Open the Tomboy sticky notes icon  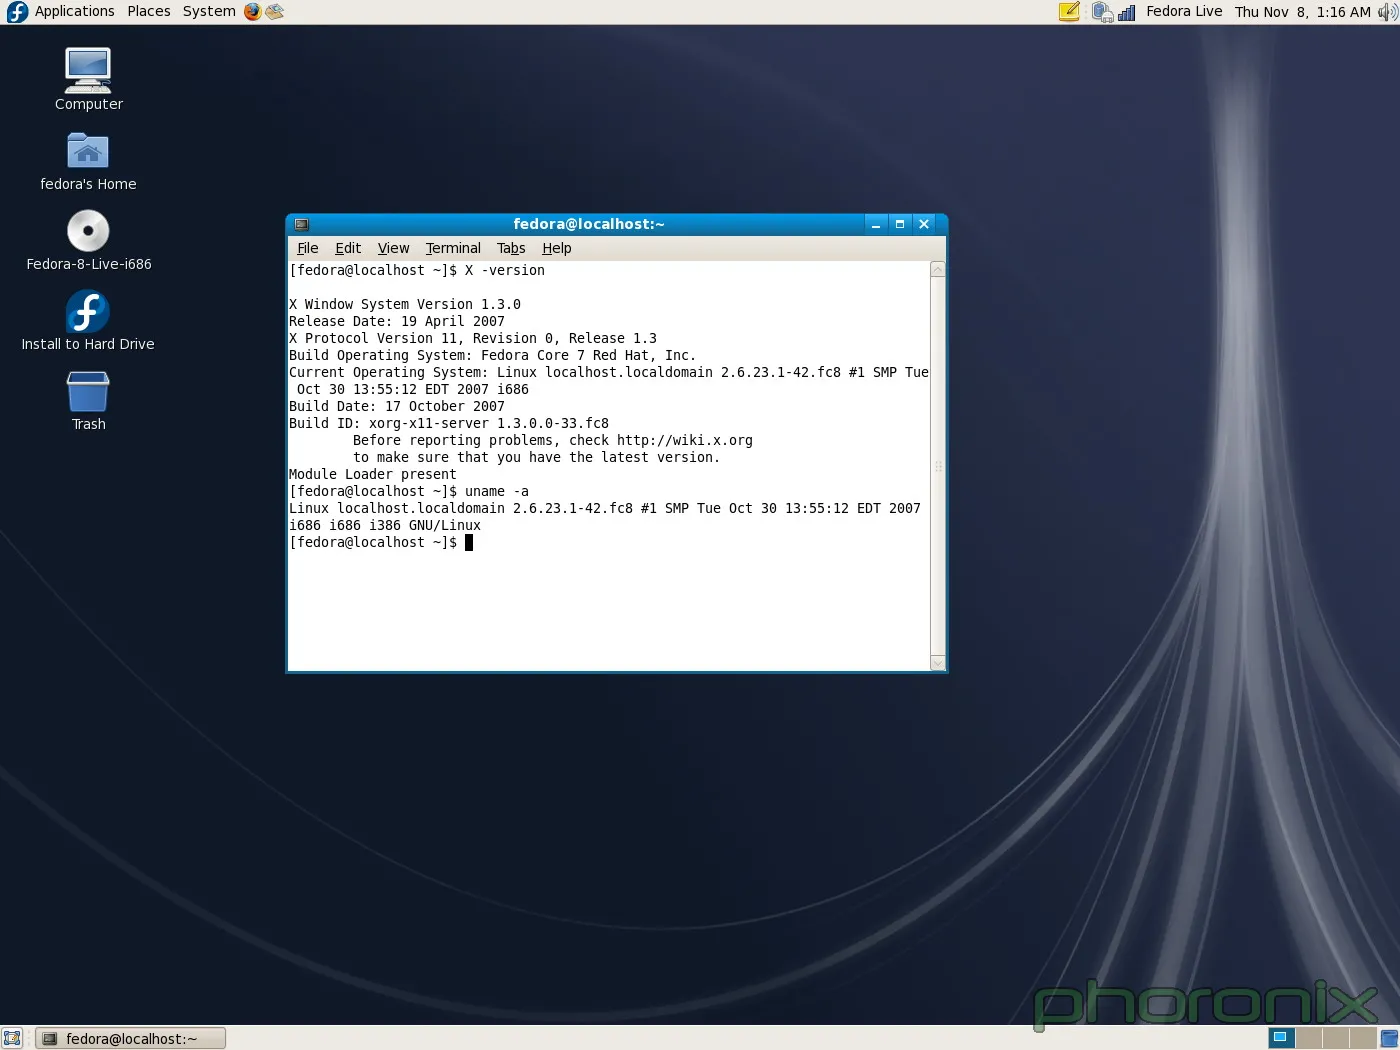(1069, 12)
